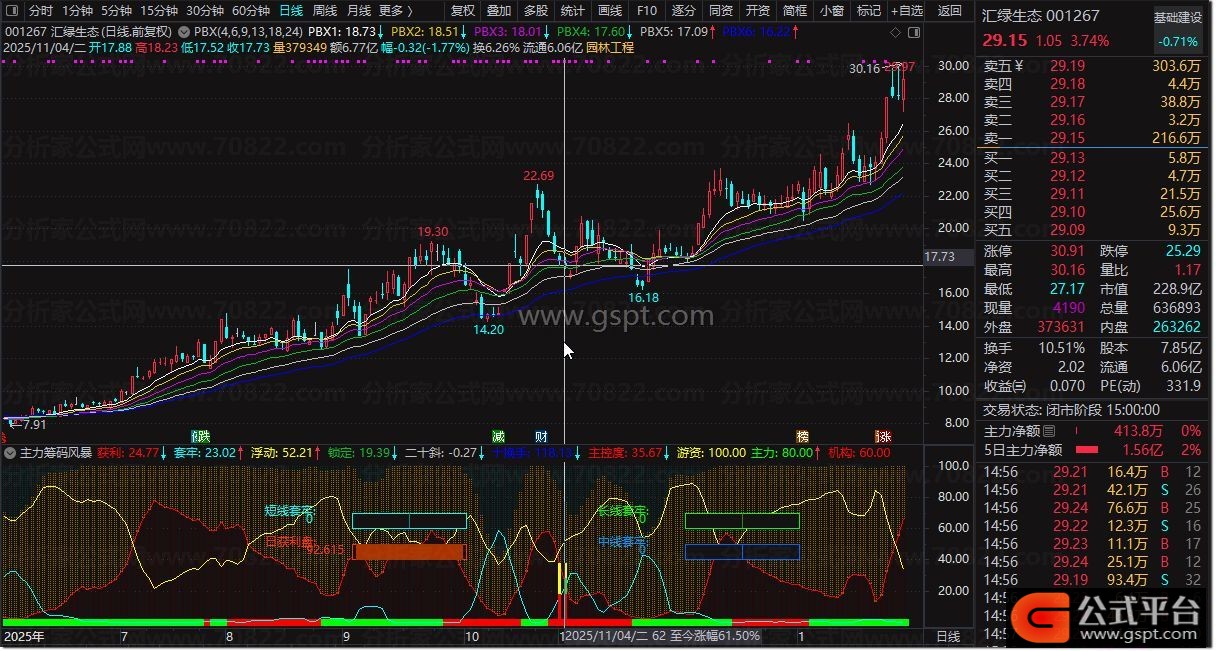
Task: Click the 榜 event marker on chart
Action: [x=802, y=436]
